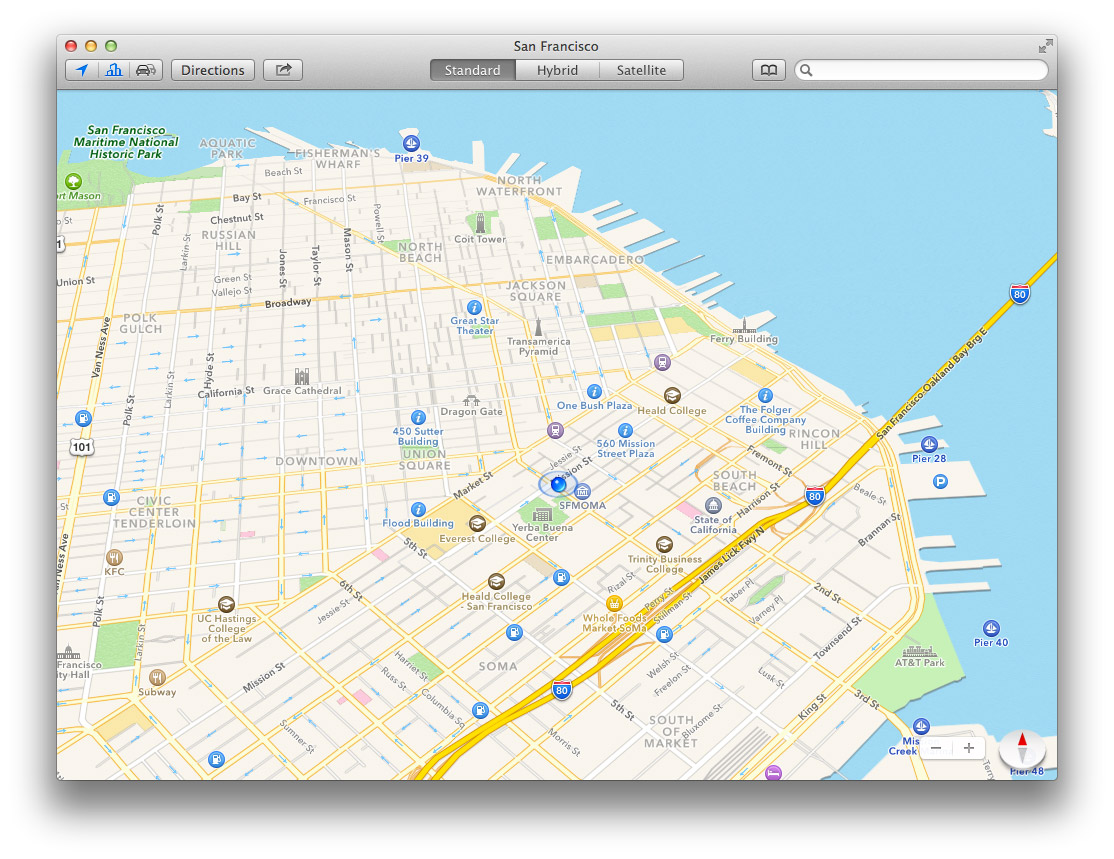Click the blue current location dot
This screenshot has height=859, width=1114.
(x=558, y=485)
